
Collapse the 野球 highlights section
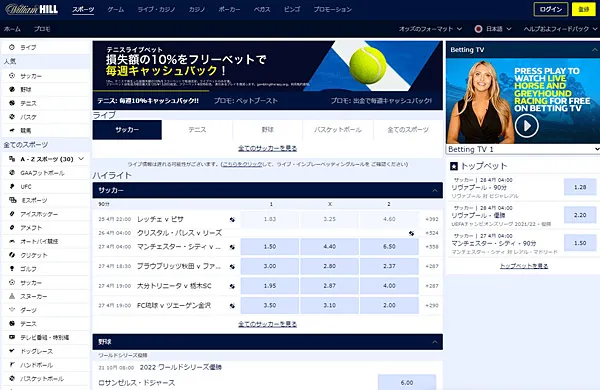tap(435, 342)
